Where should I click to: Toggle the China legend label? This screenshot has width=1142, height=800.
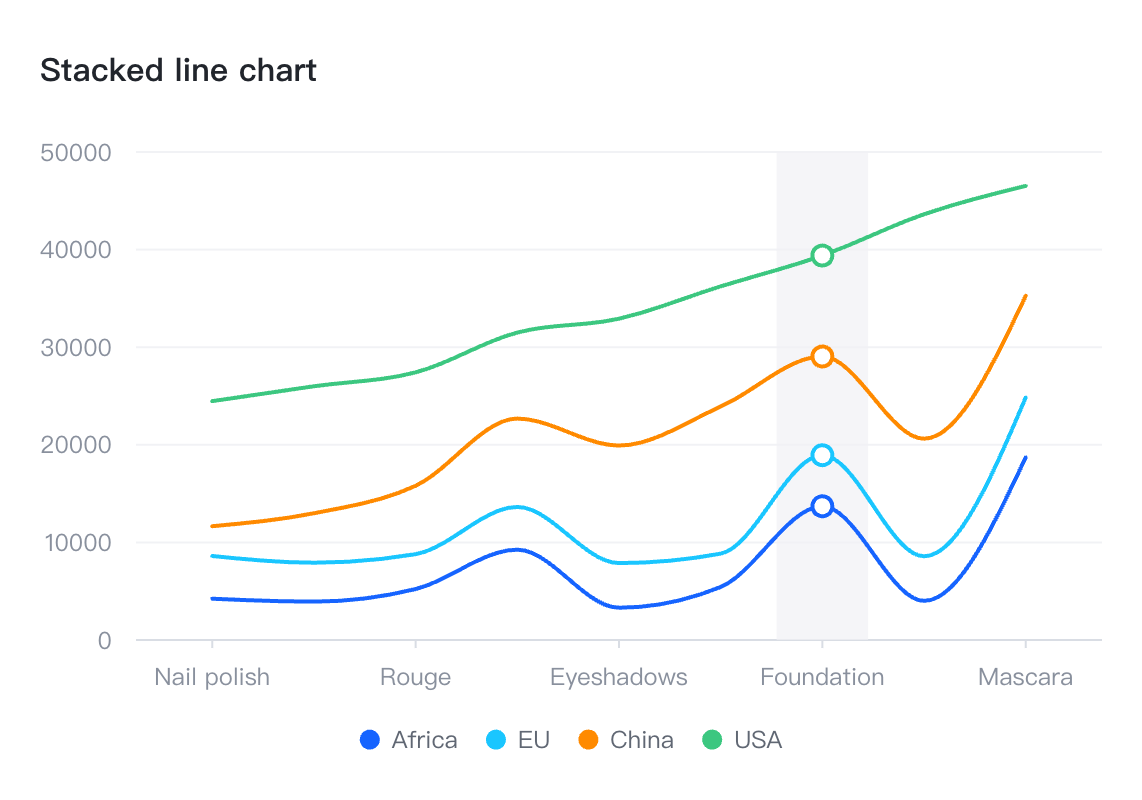[x=641, y=740]
